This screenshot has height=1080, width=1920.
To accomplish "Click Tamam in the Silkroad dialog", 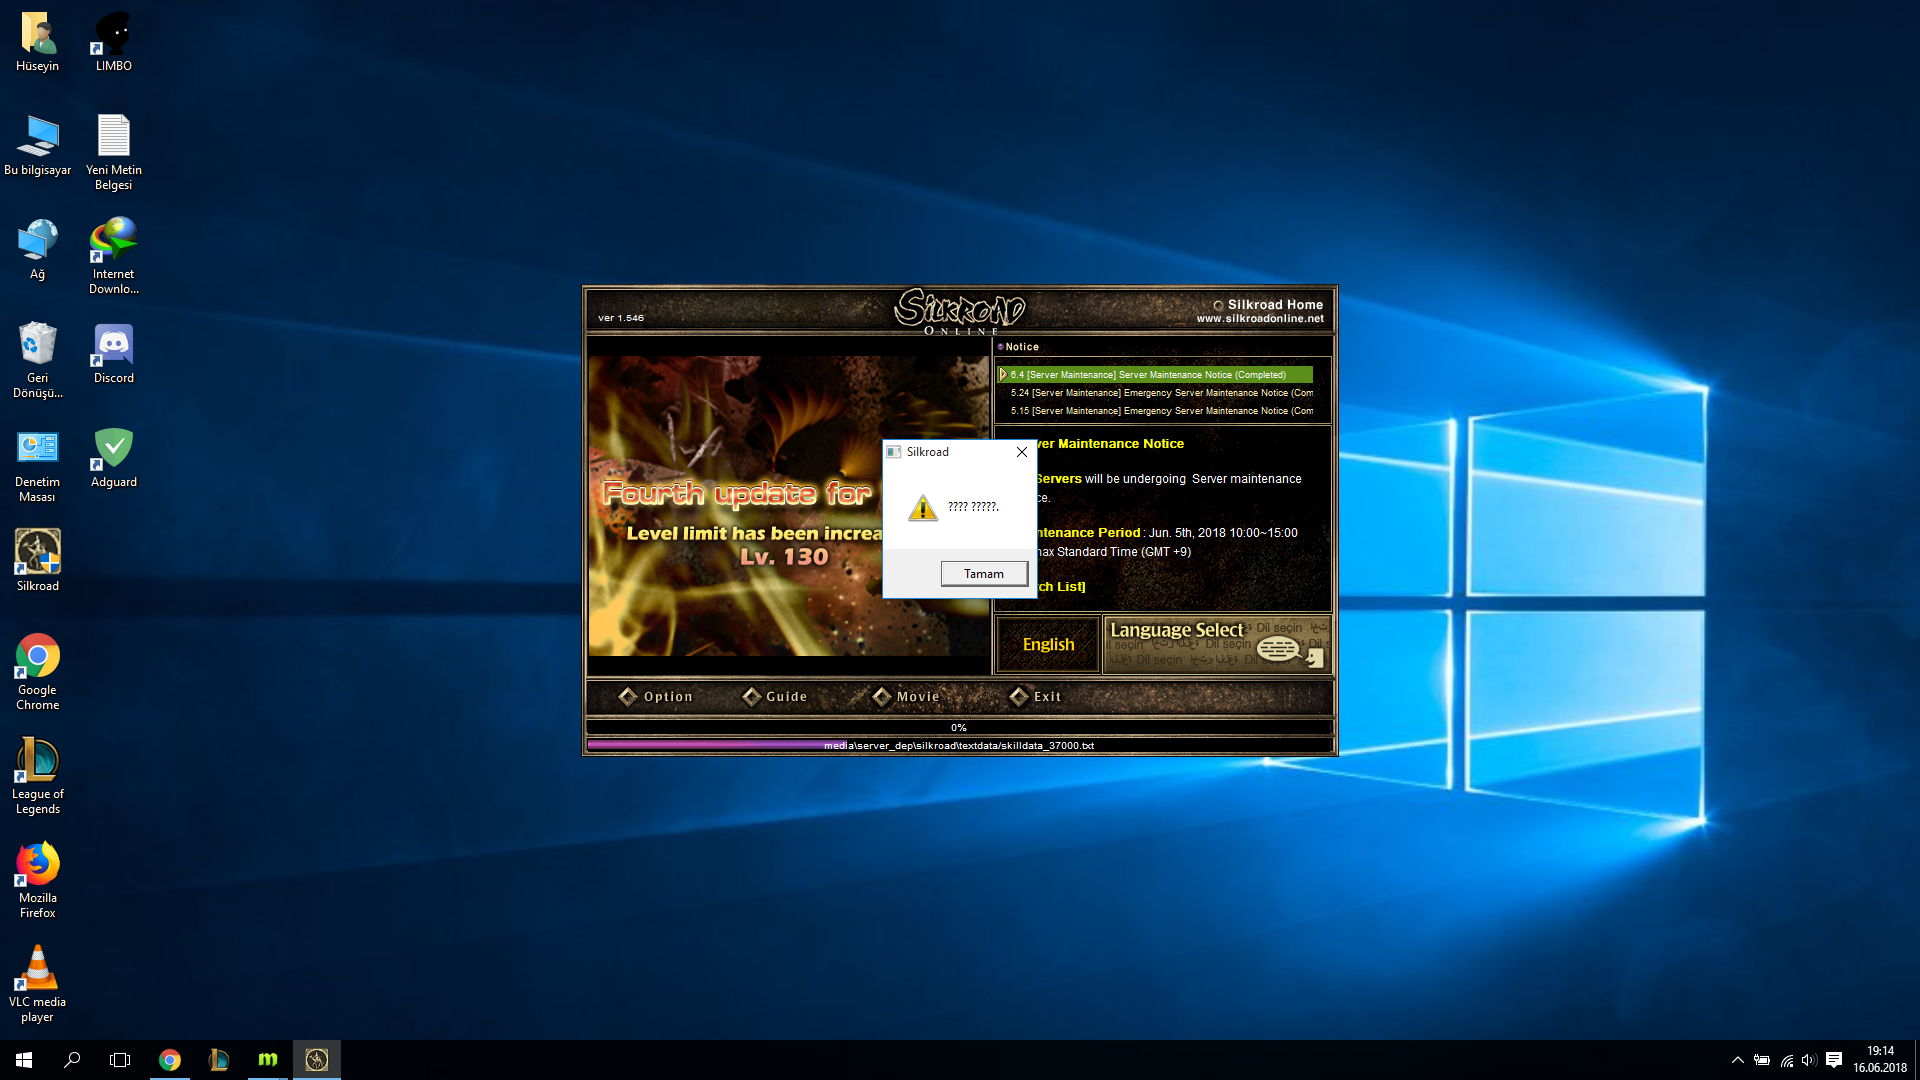I will pos(984,573).
